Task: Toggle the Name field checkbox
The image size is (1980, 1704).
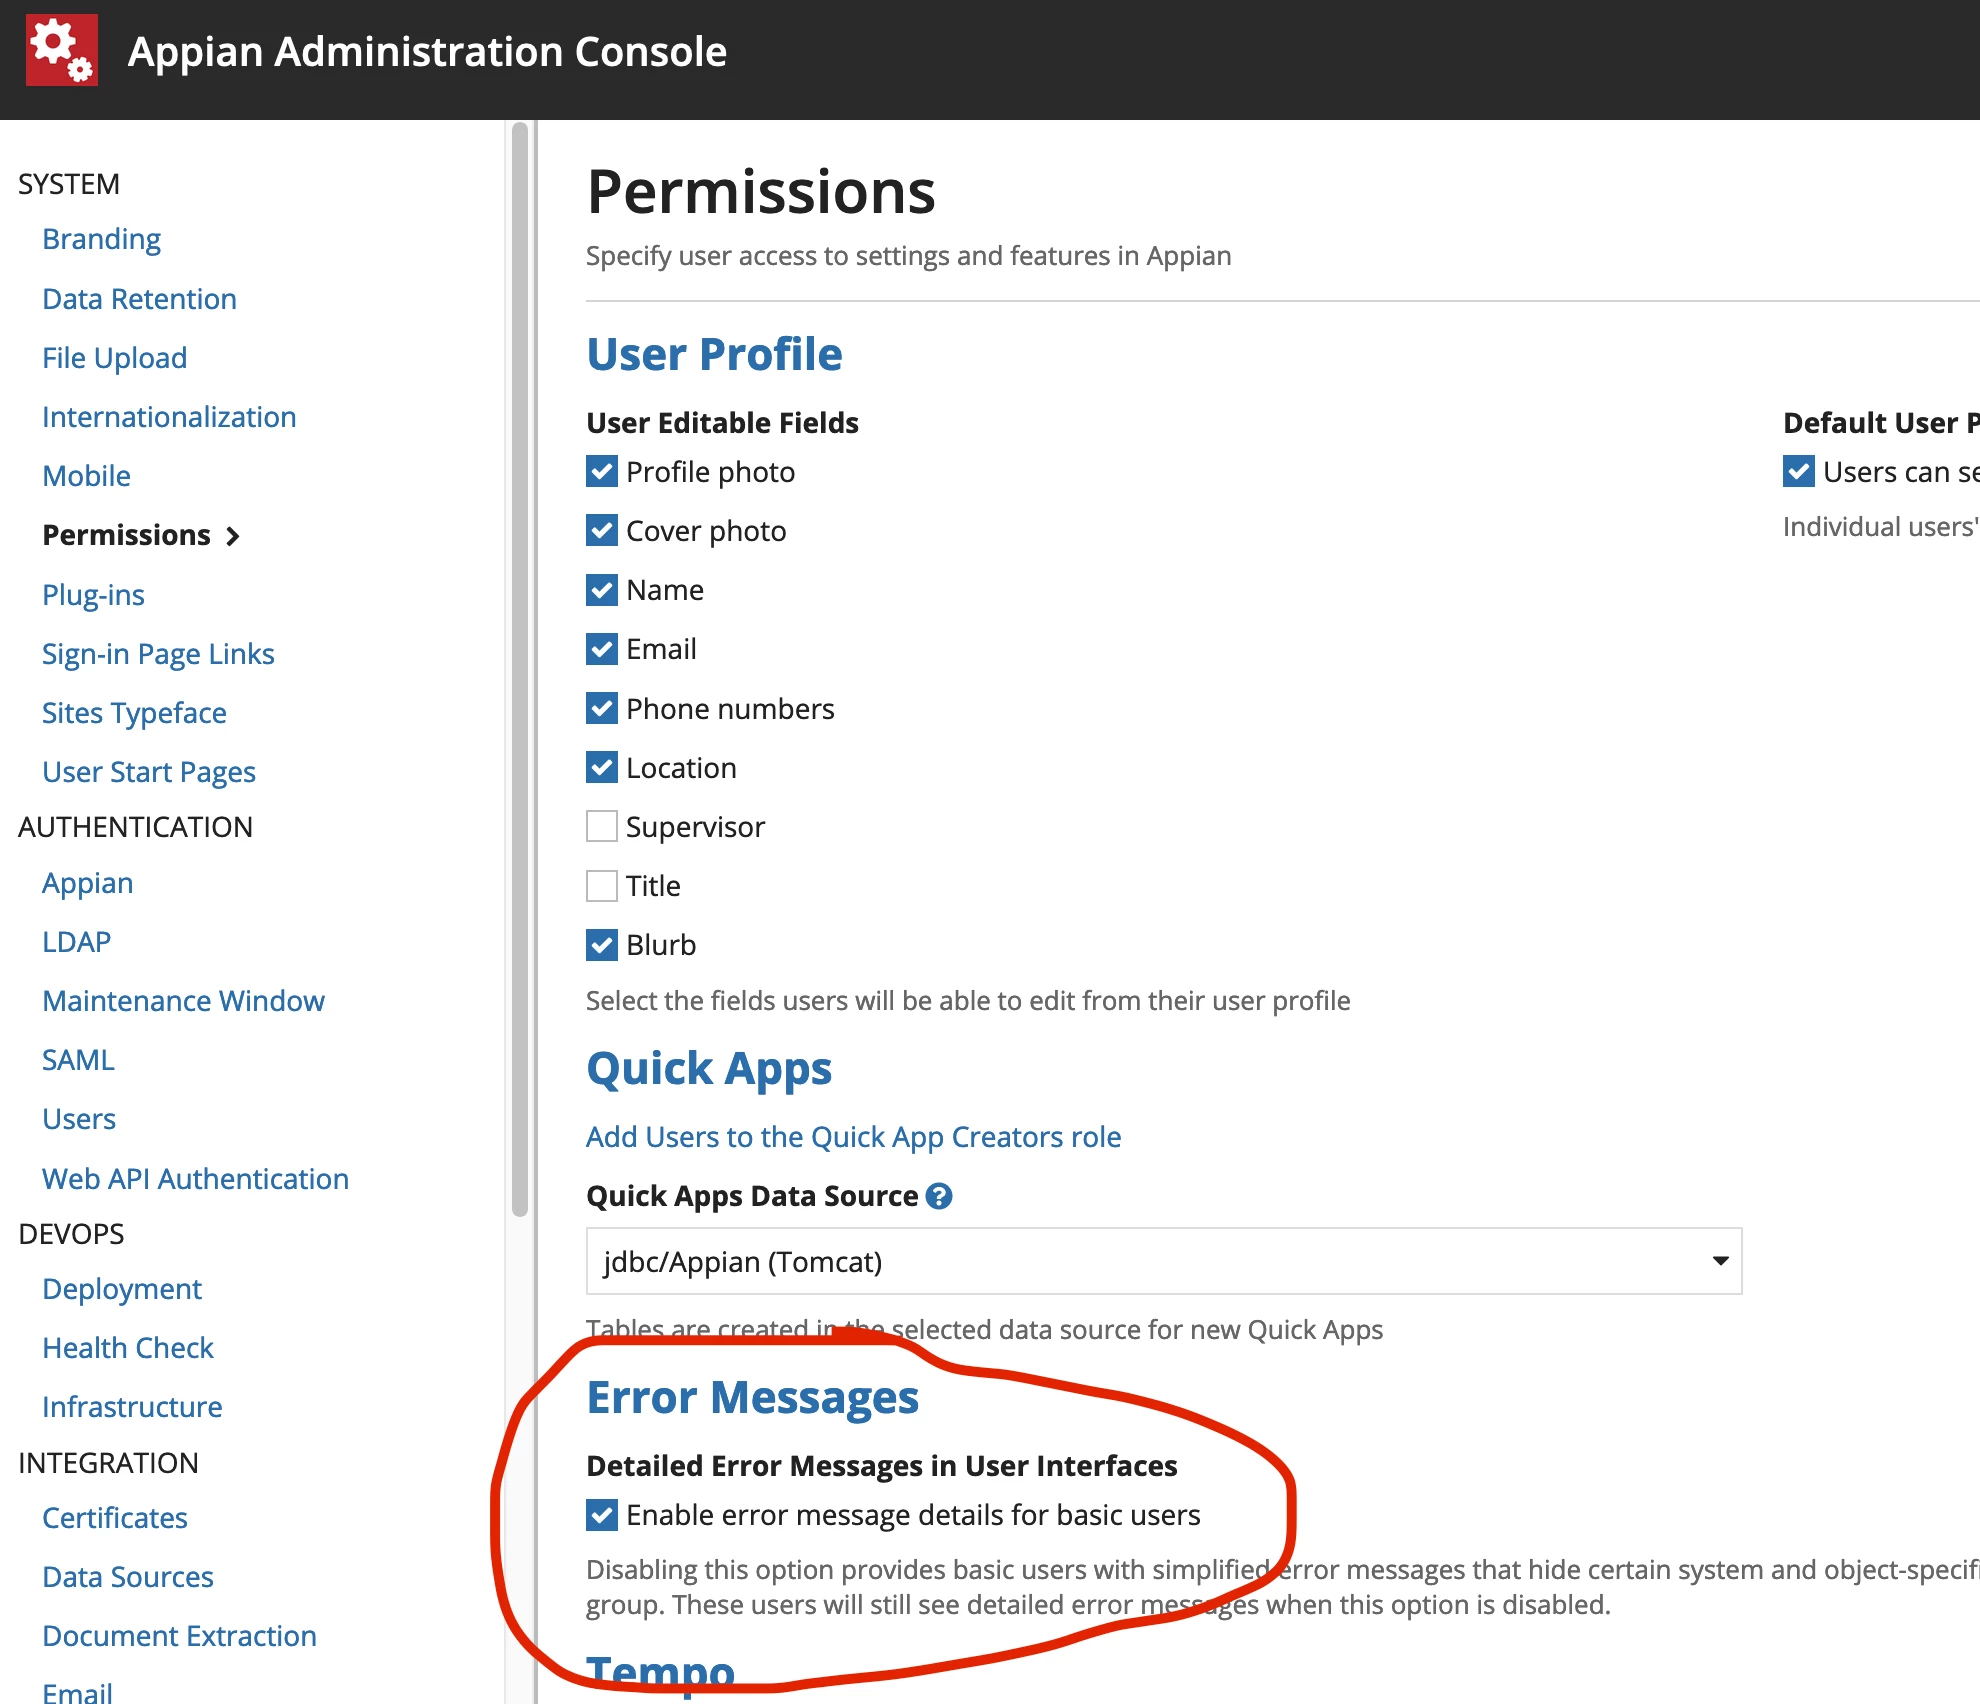Action: click(x=602, y=590)
